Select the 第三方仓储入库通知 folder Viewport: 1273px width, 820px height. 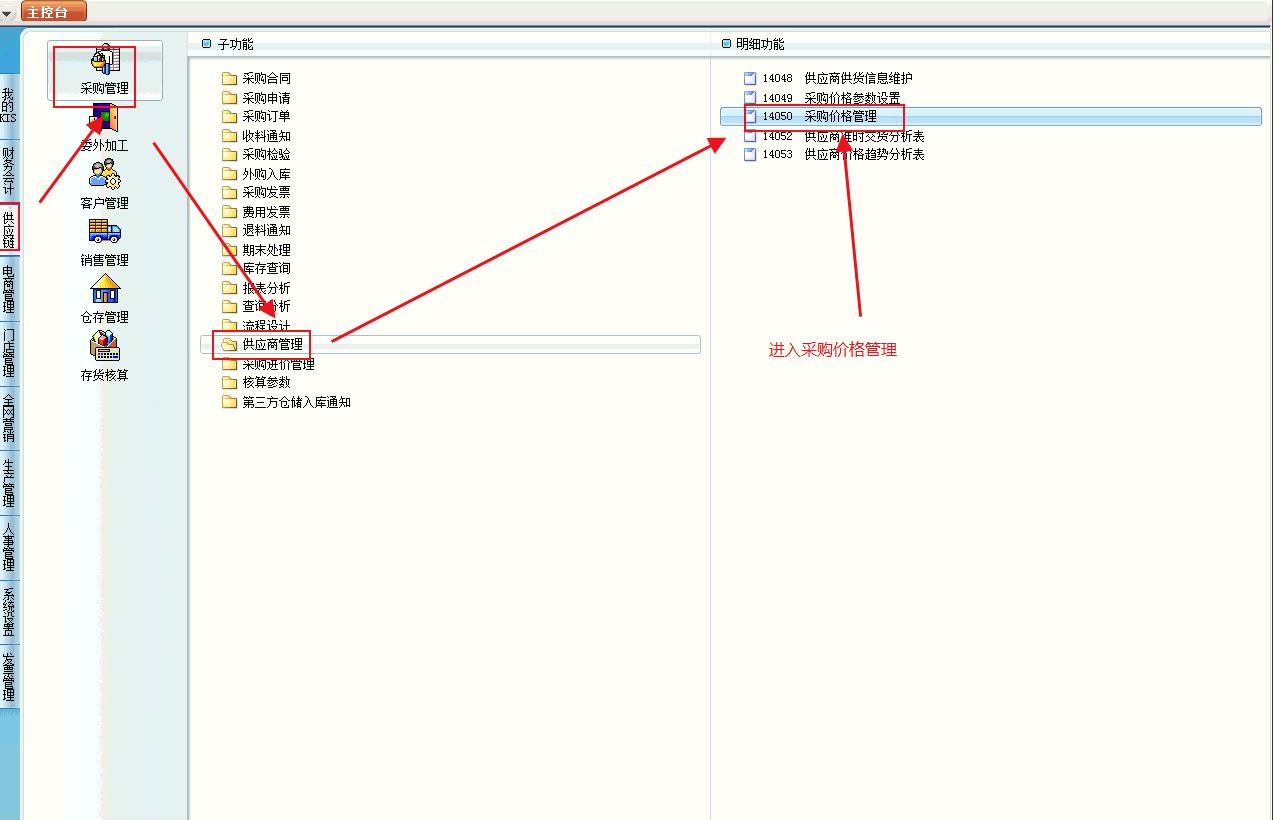point(286,402)
